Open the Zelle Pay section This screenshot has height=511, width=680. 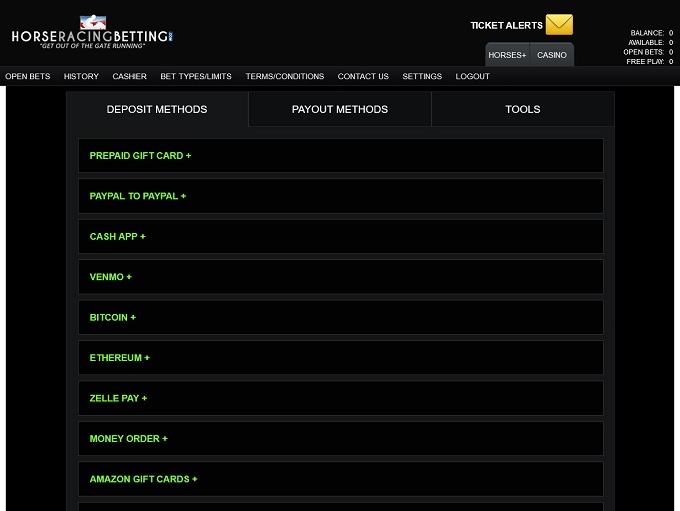pyautogui.click(x=118, y=398)
